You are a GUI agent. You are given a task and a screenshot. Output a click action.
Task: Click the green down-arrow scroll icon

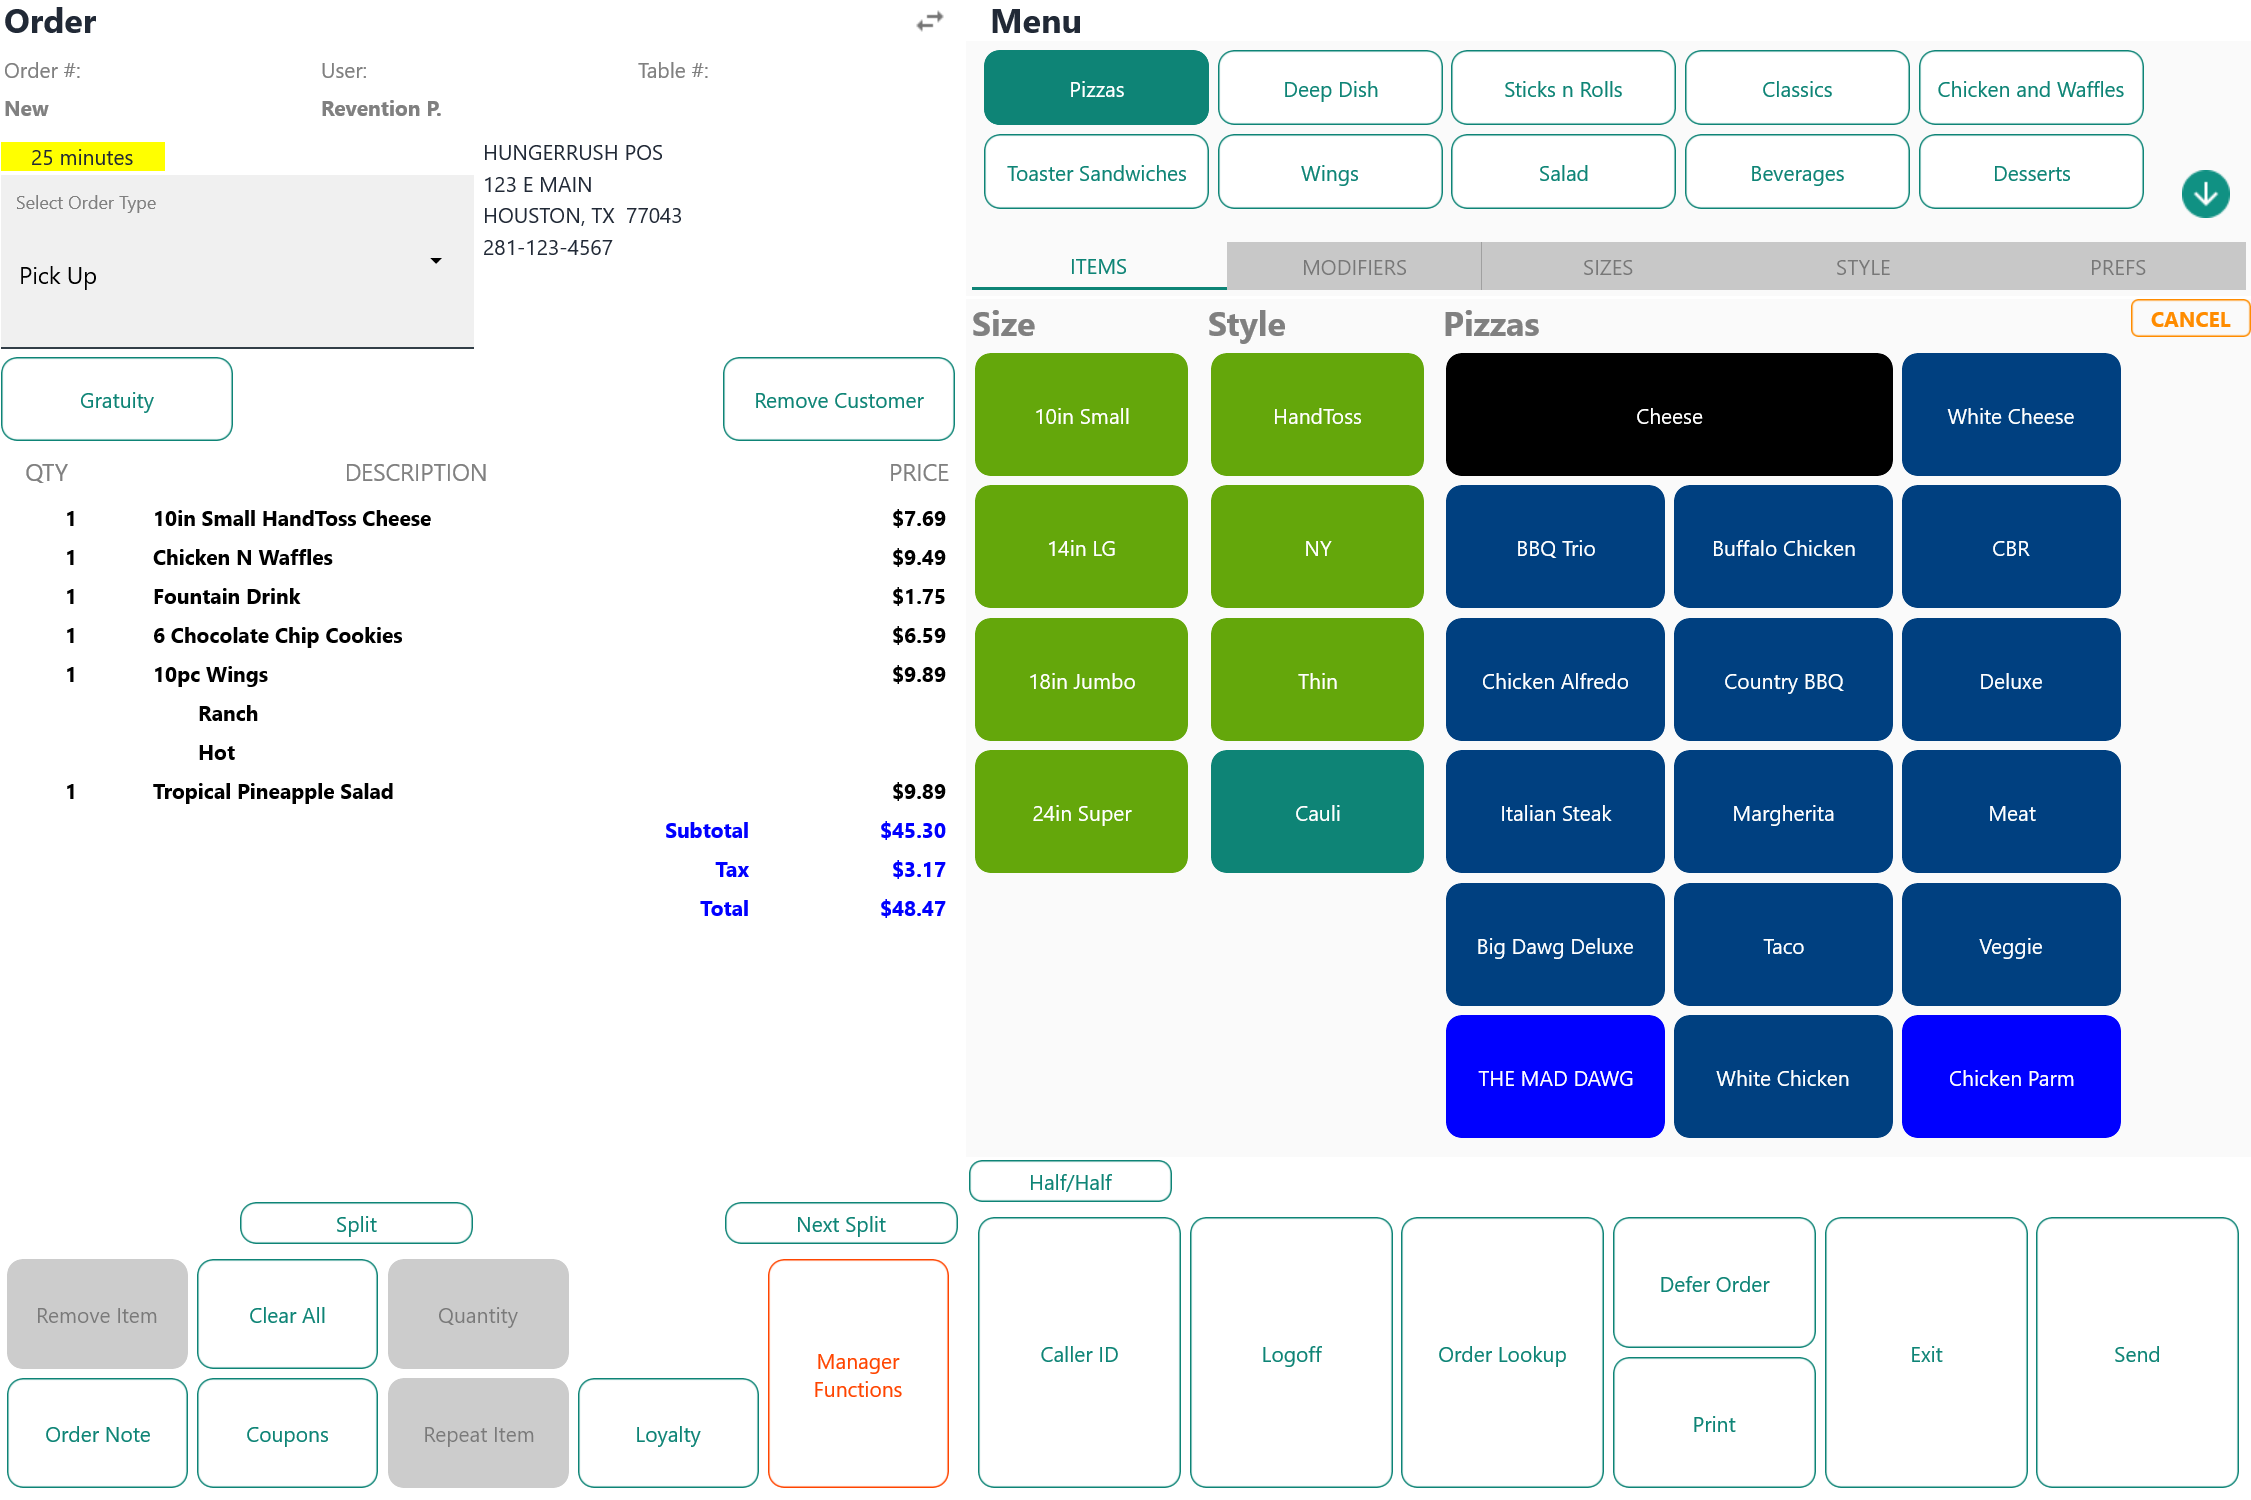click(x=2205, y=194)
